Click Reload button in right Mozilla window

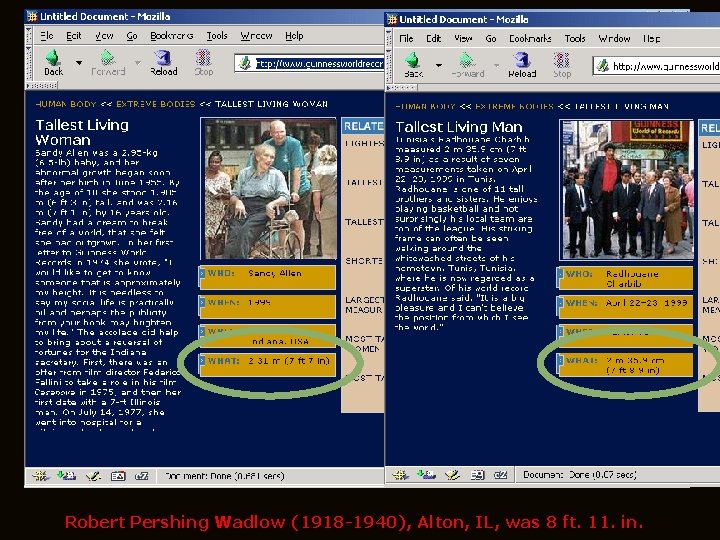tap(522, 65)
